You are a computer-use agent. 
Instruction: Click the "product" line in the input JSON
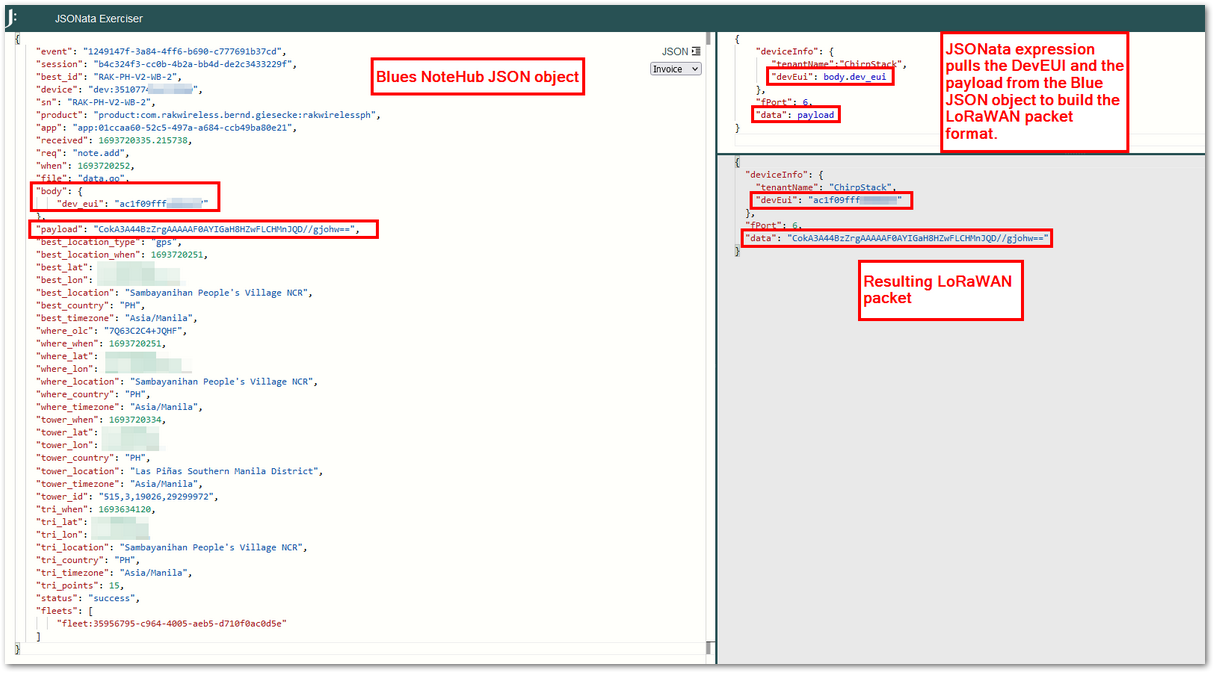[207, 114]
